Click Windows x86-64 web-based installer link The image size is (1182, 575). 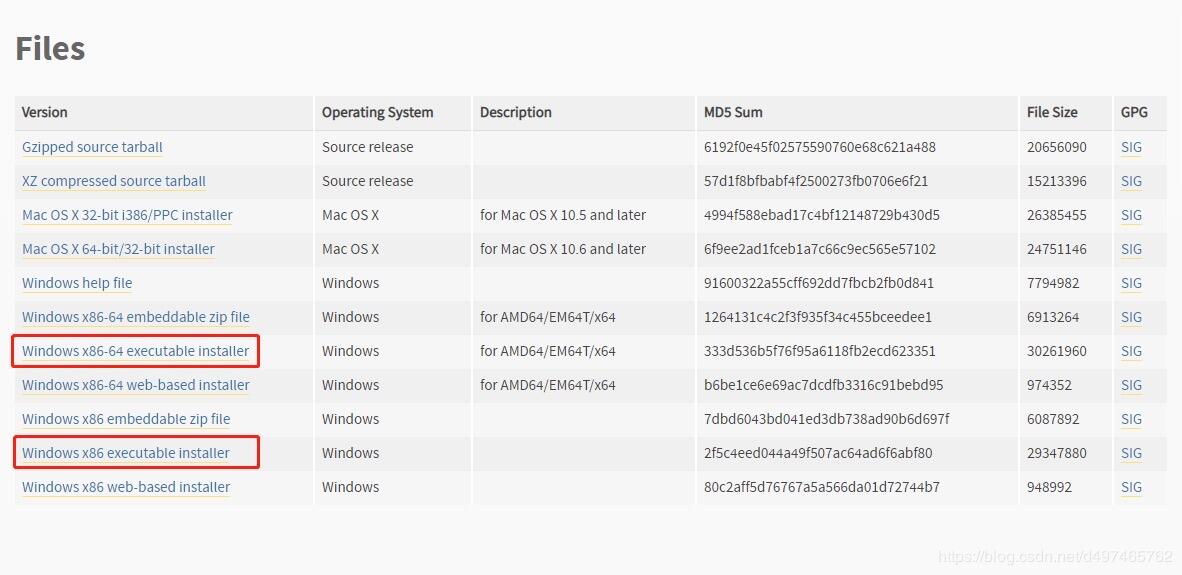pos(136,385)
